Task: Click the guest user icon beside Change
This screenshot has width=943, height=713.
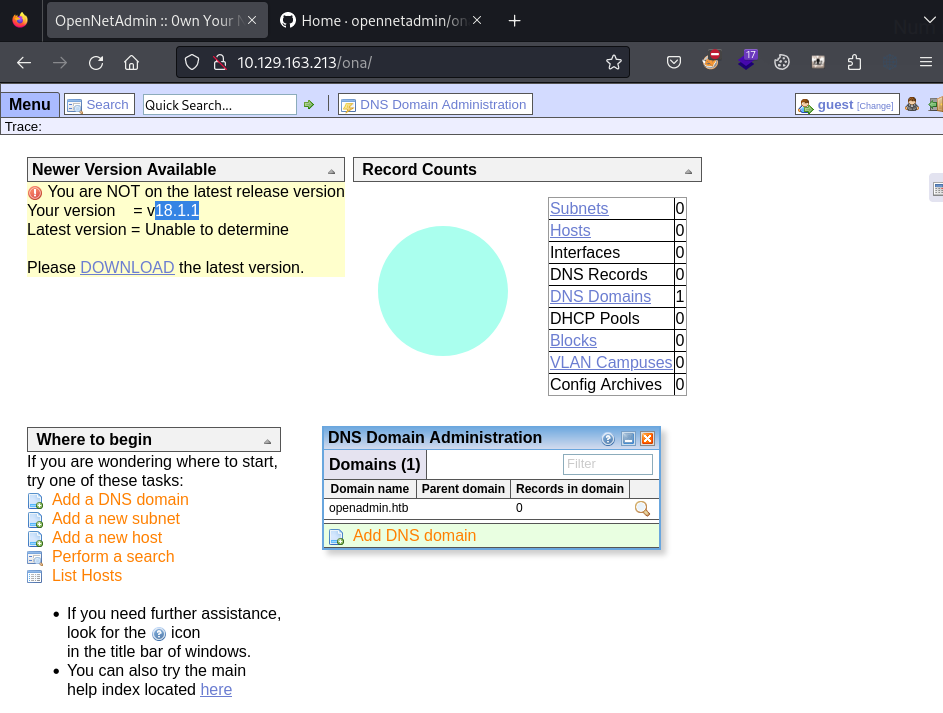Action: pyautogui.click(x=805, y=104)
